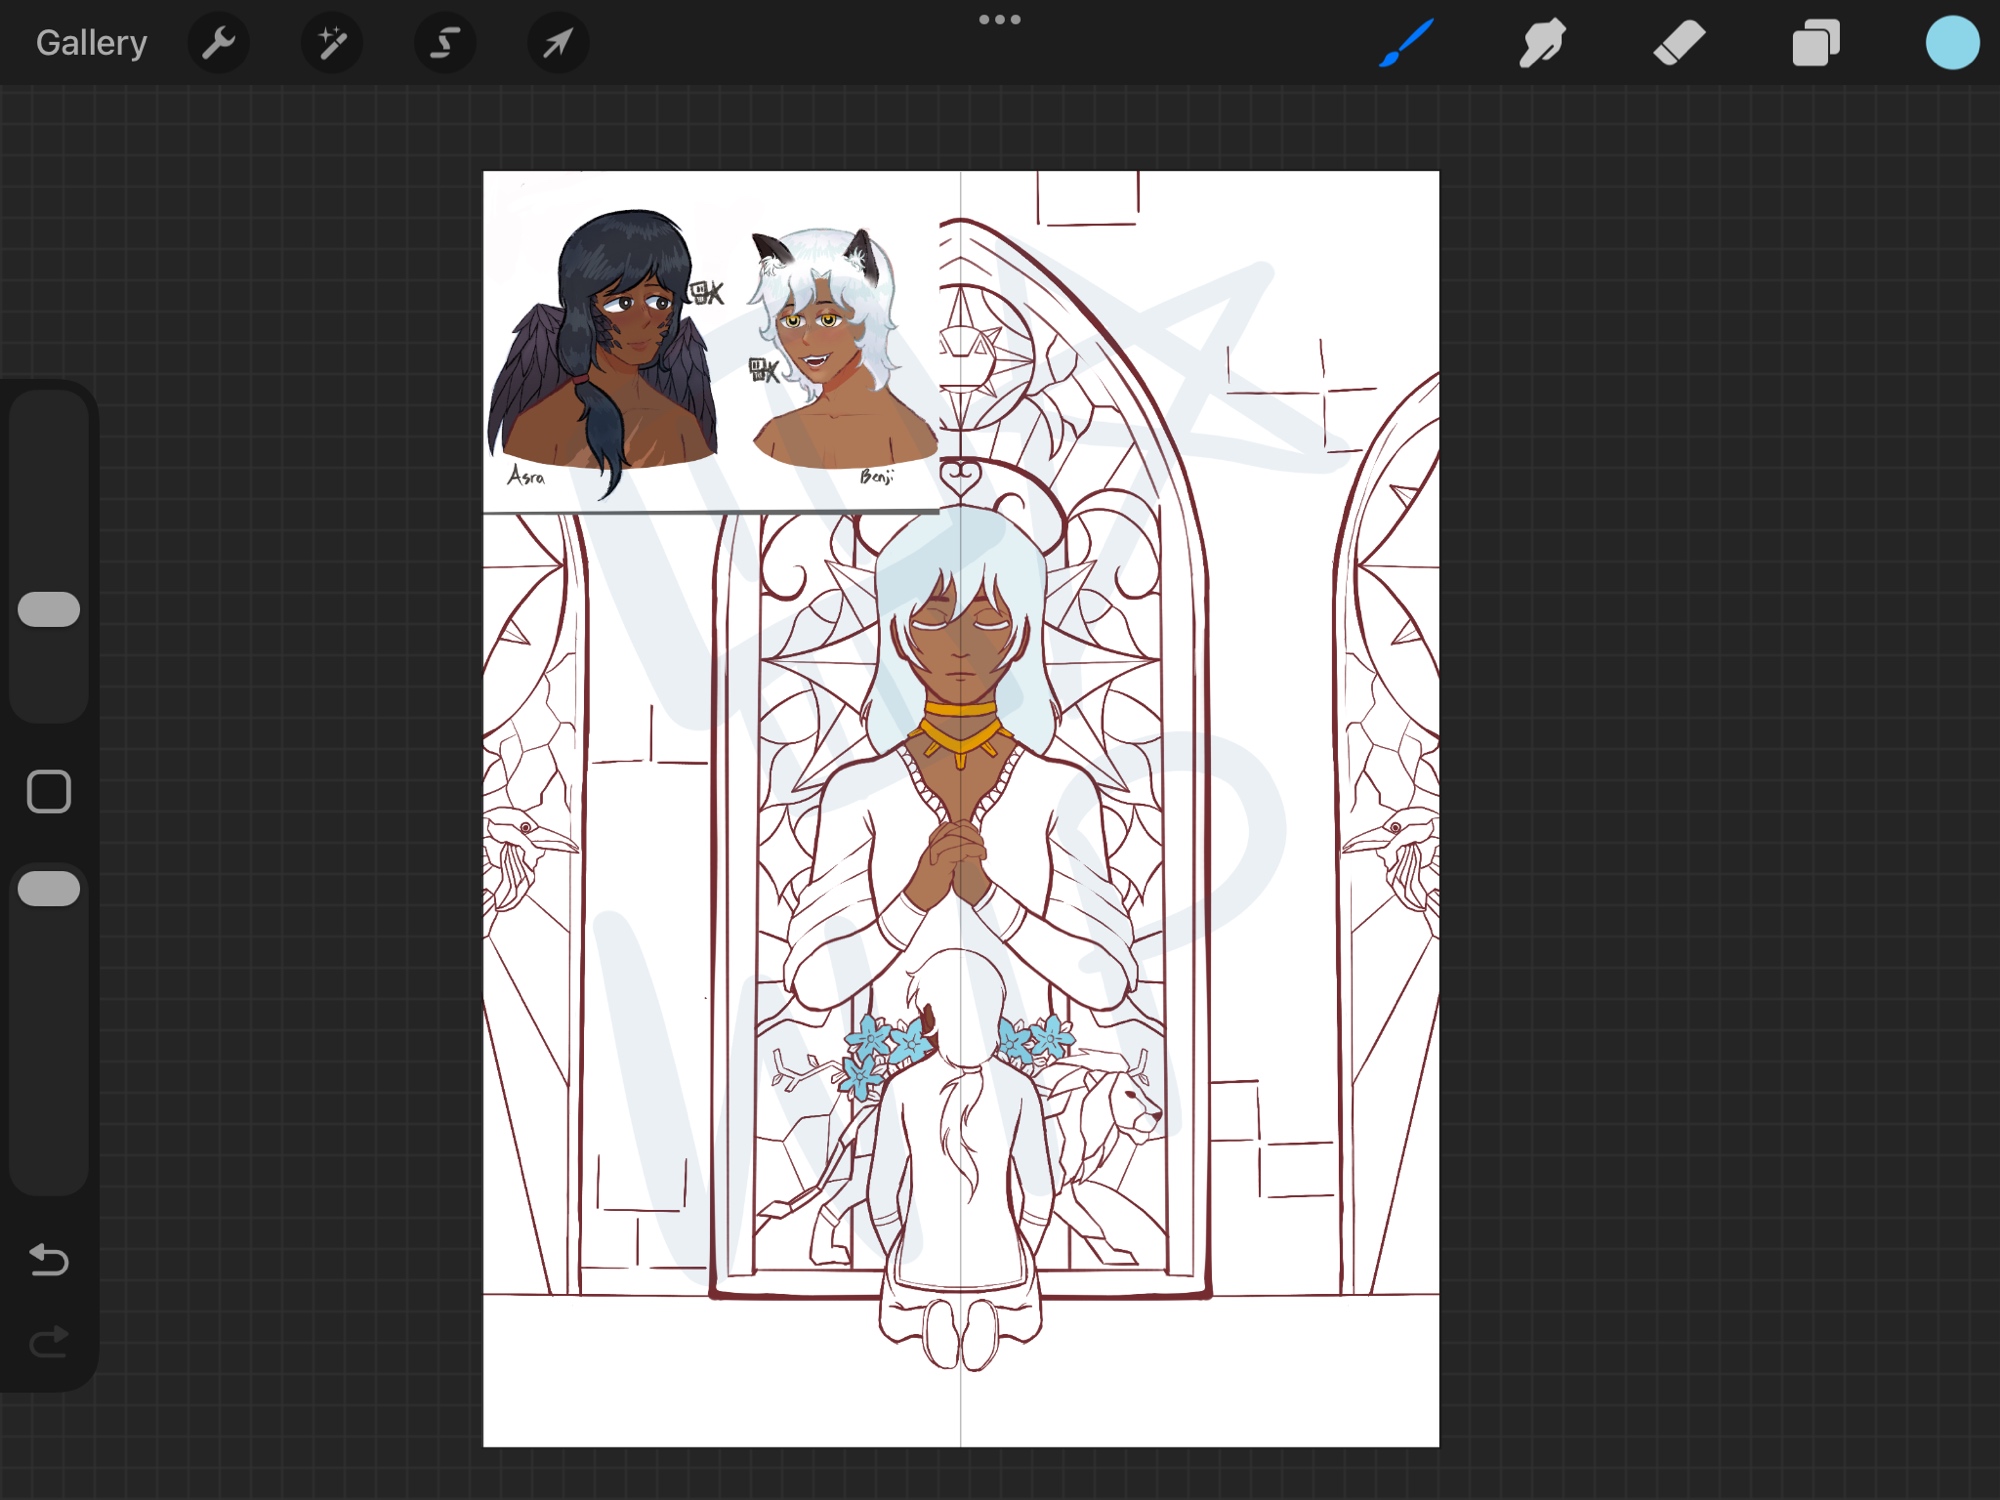Tap the brush size slider handle
2000x1500 pixels.
point(49,609)
